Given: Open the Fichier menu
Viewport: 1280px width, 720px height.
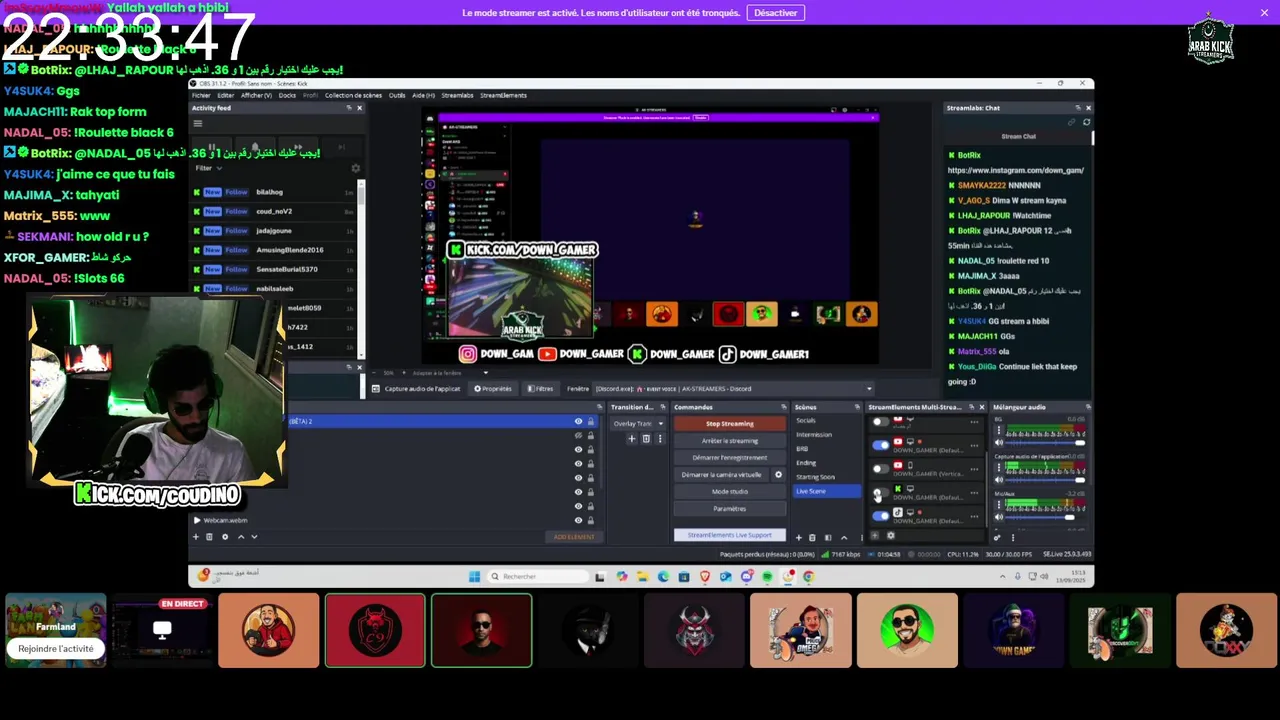Looking at the screenshot, I should point(201,95).
